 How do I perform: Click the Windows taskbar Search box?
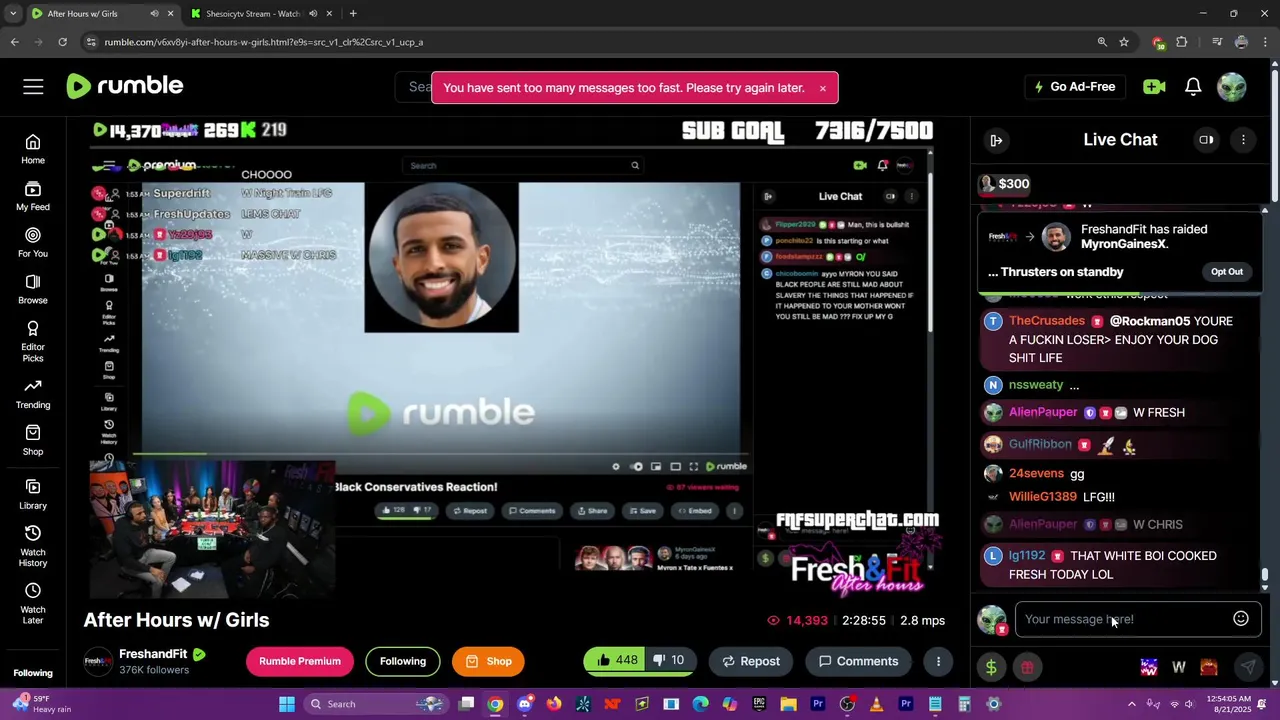tap(375, 704)
